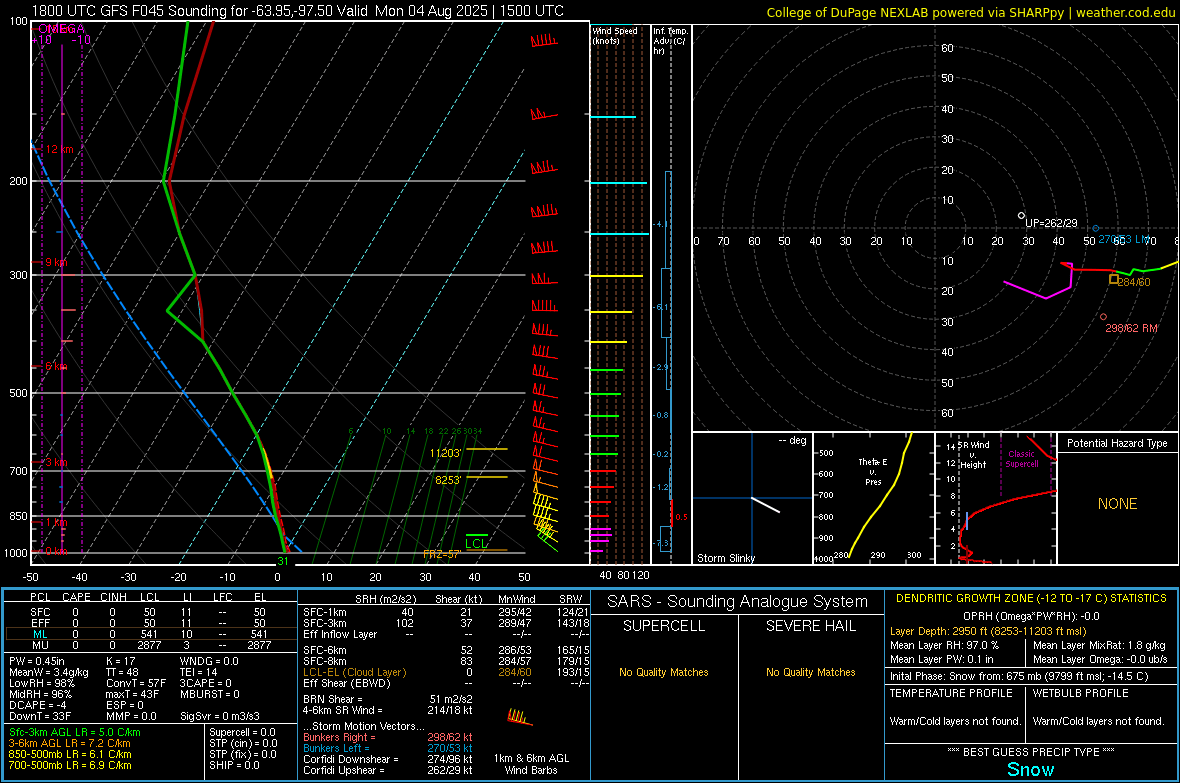
Task: Click the Bunkers Left storm motion line
Action: (x=388, y=748)
